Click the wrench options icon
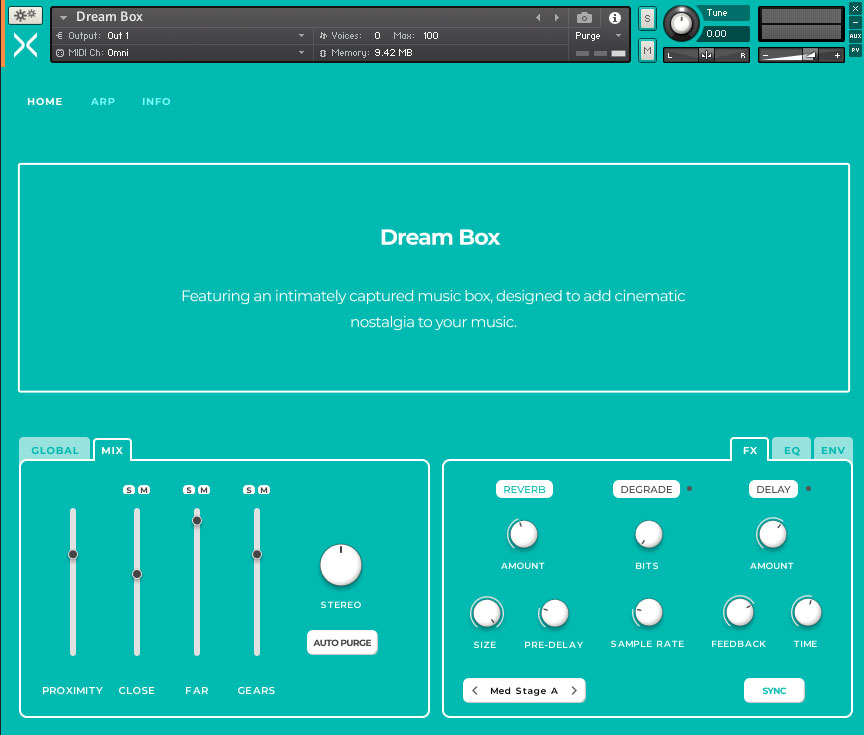This screenshot has height=735, width=864. point(25,15)
